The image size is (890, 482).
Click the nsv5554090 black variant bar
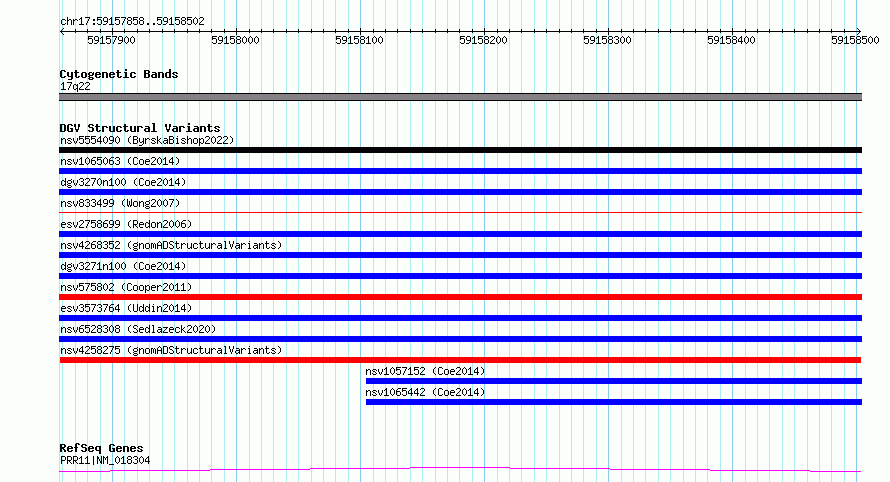[x=460, y=150]
